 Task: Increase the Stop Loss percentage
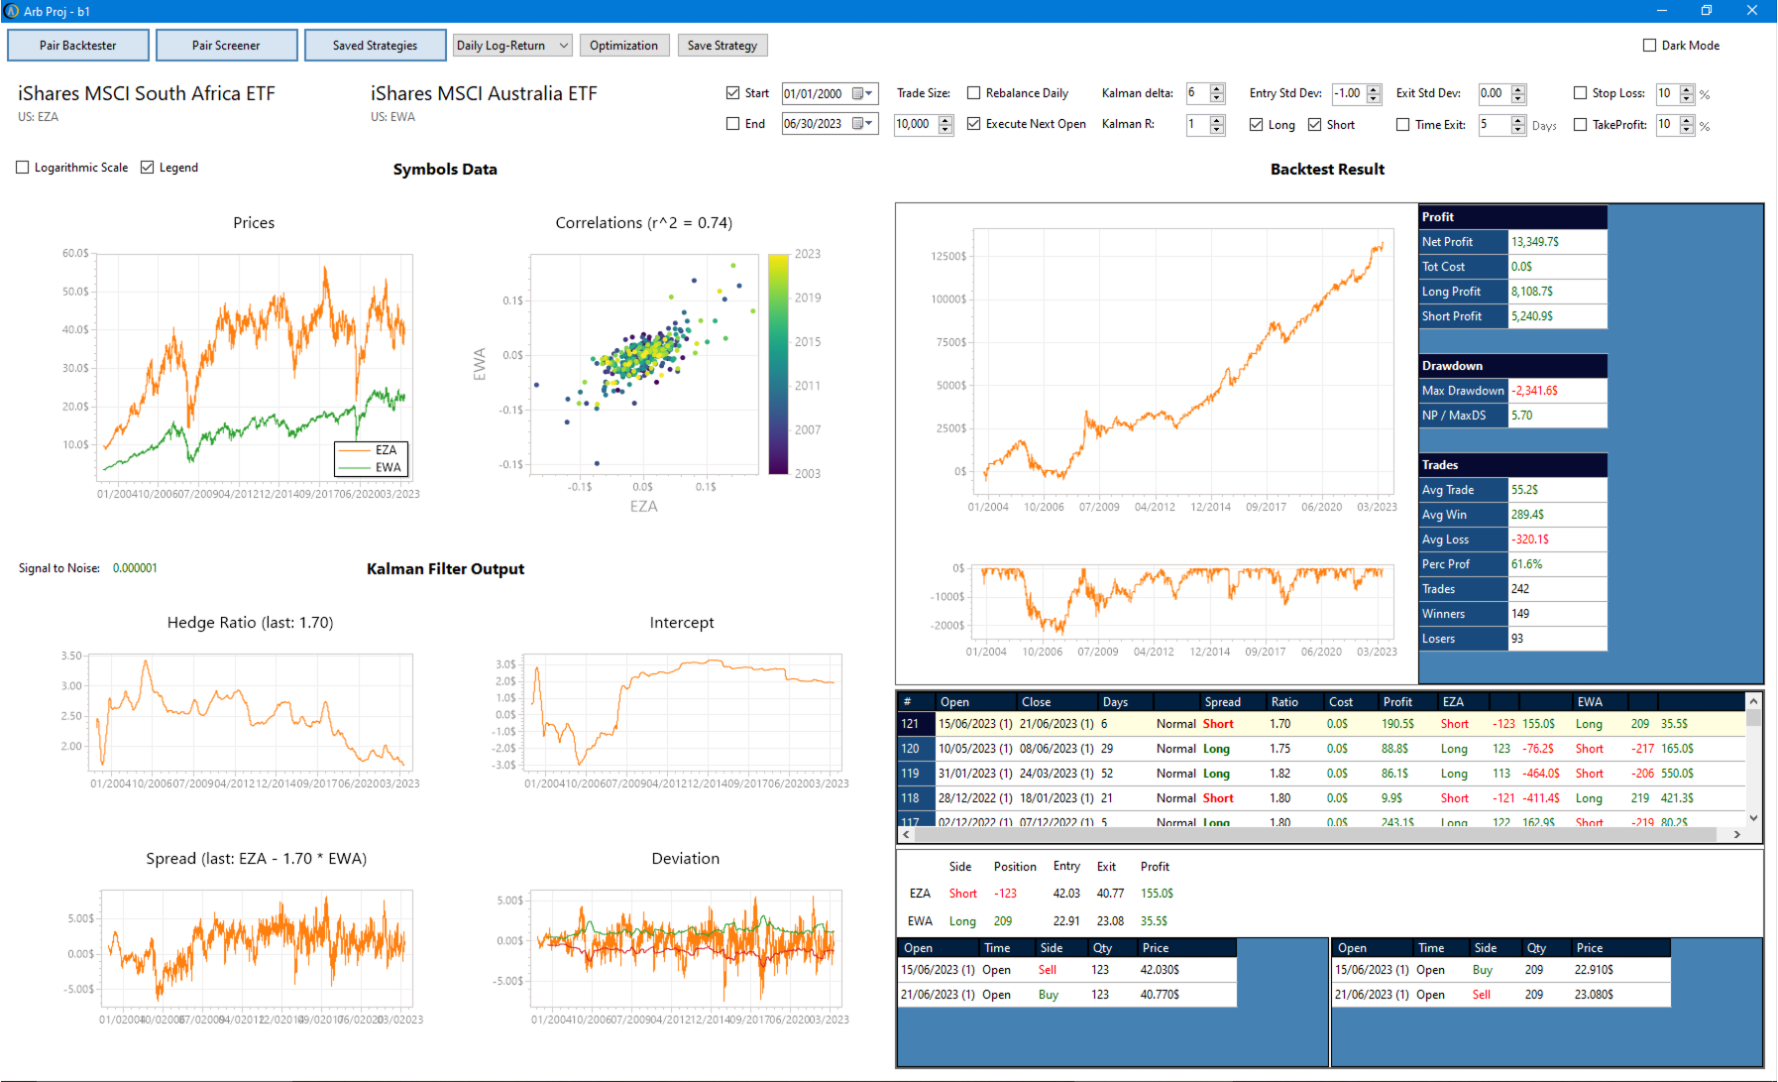tap(1687, 89)
